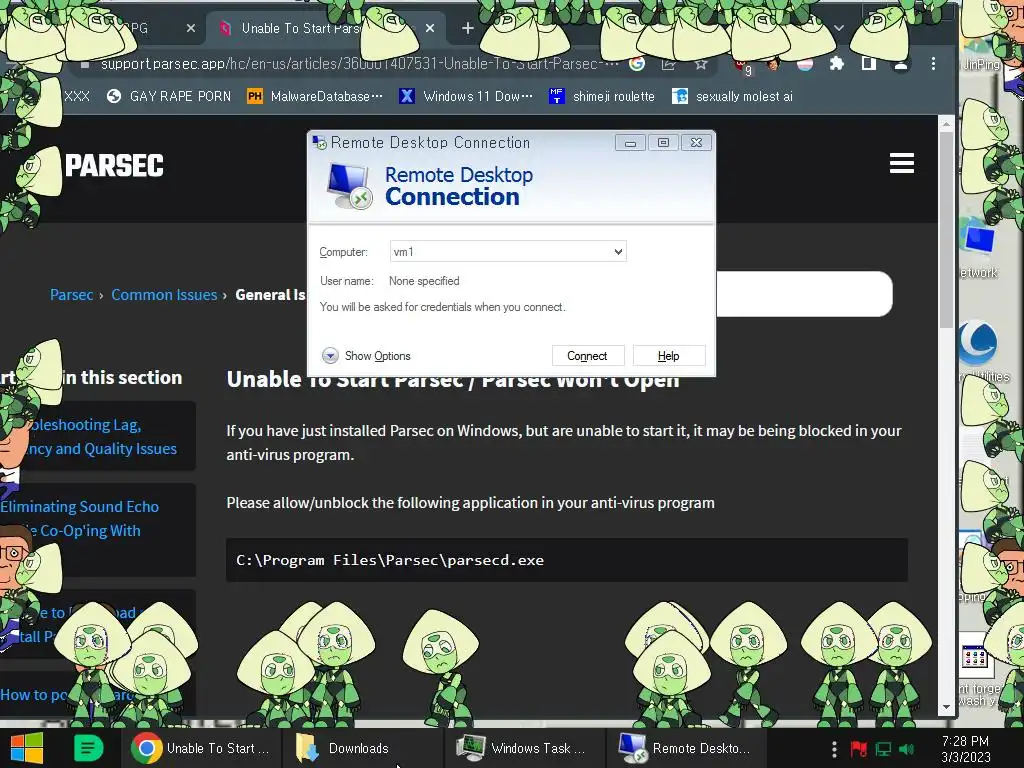This screenshot has width=1024, height=768.
Task: Click Parsec breadcrumb link
Action: coord(71,295)
